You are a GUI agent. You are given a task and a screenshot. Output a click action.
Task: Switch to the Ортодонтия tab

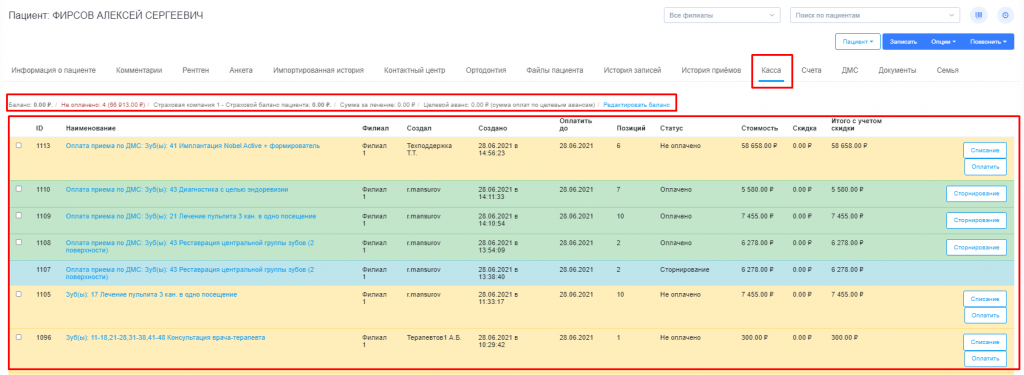pos(486,70)
